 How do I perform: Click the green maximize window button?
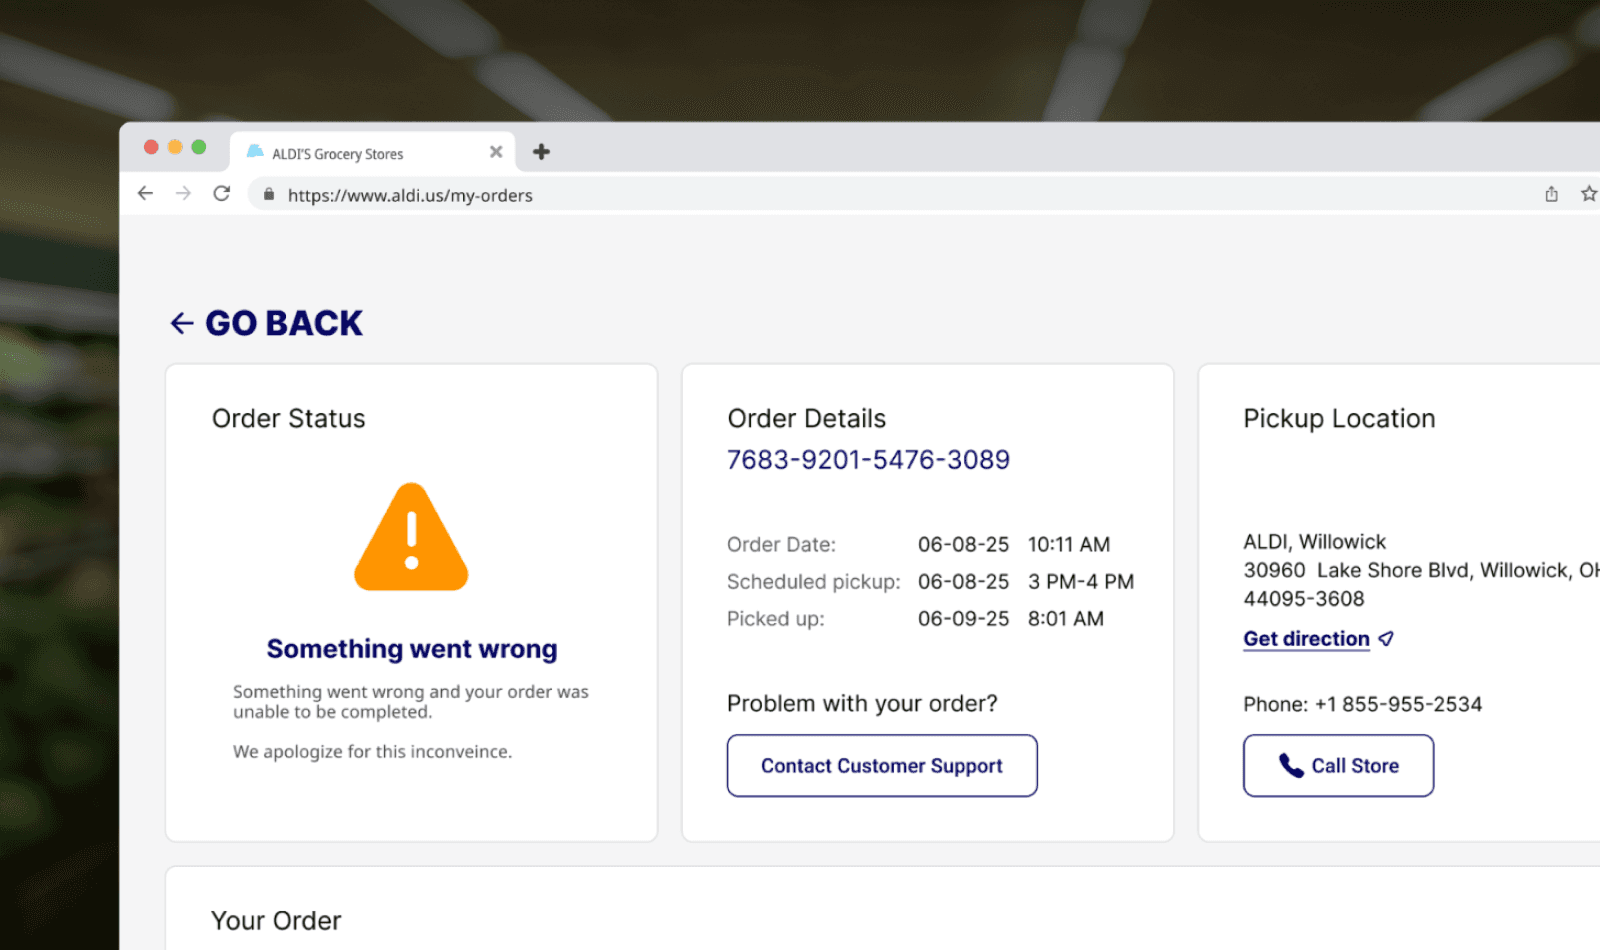coord(199,147)
